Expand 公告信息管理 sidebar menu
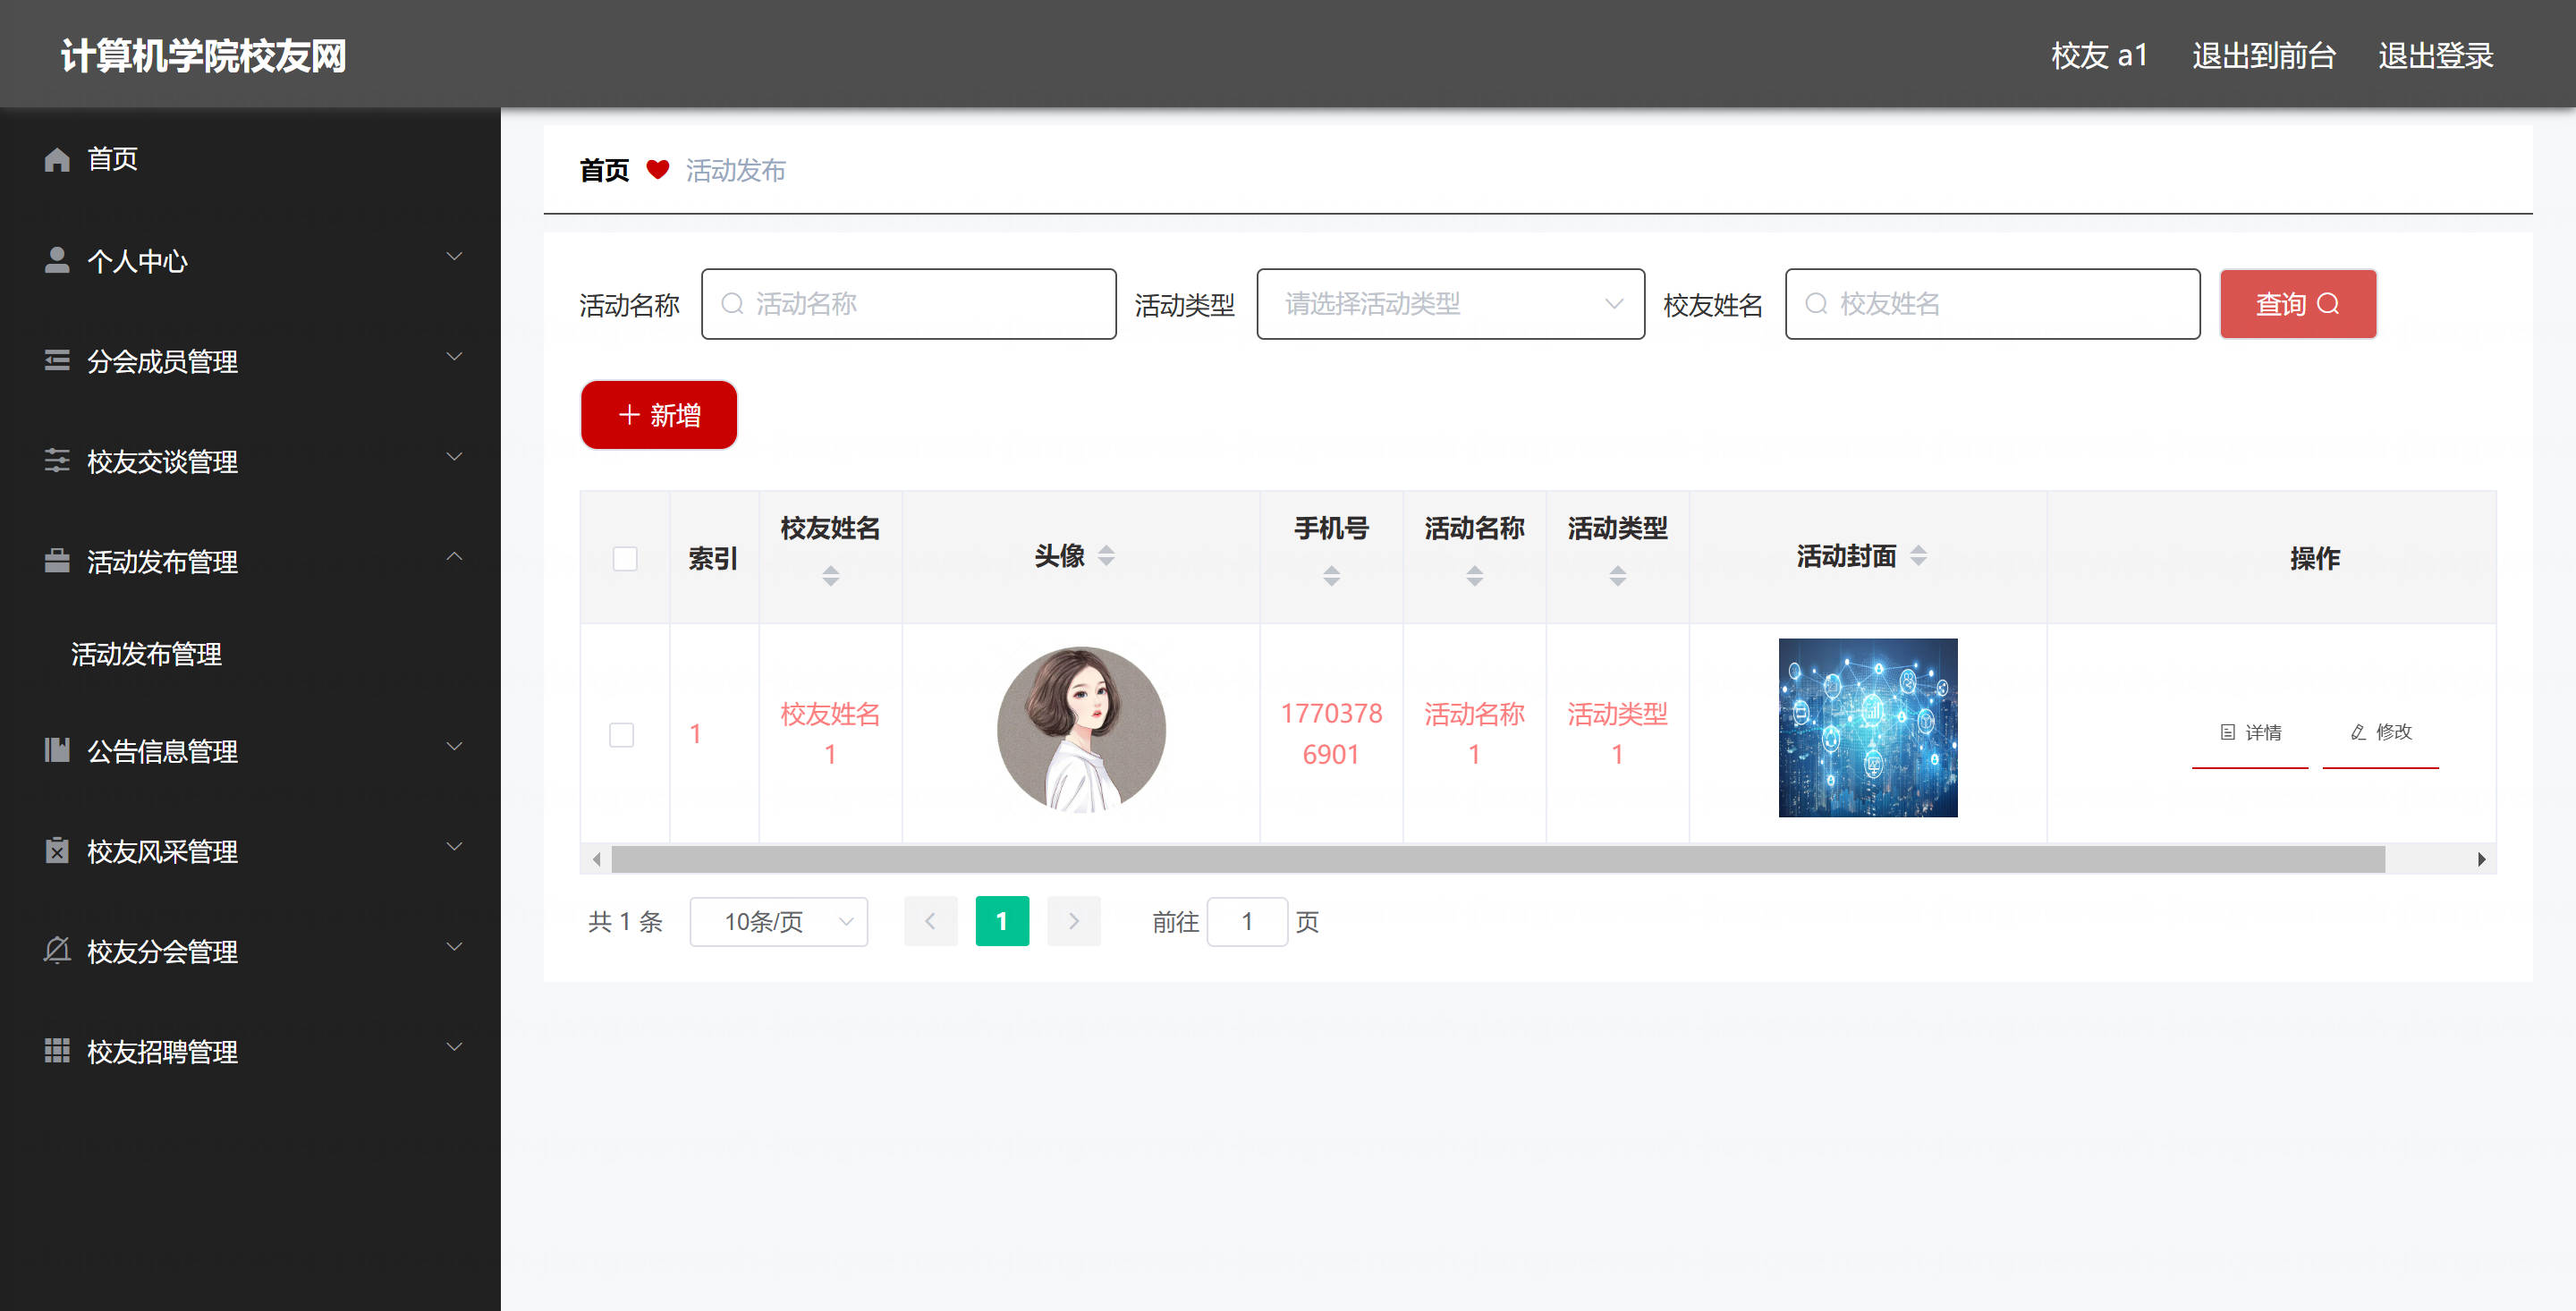The image size is (2576, 1311). pos(454,747)
